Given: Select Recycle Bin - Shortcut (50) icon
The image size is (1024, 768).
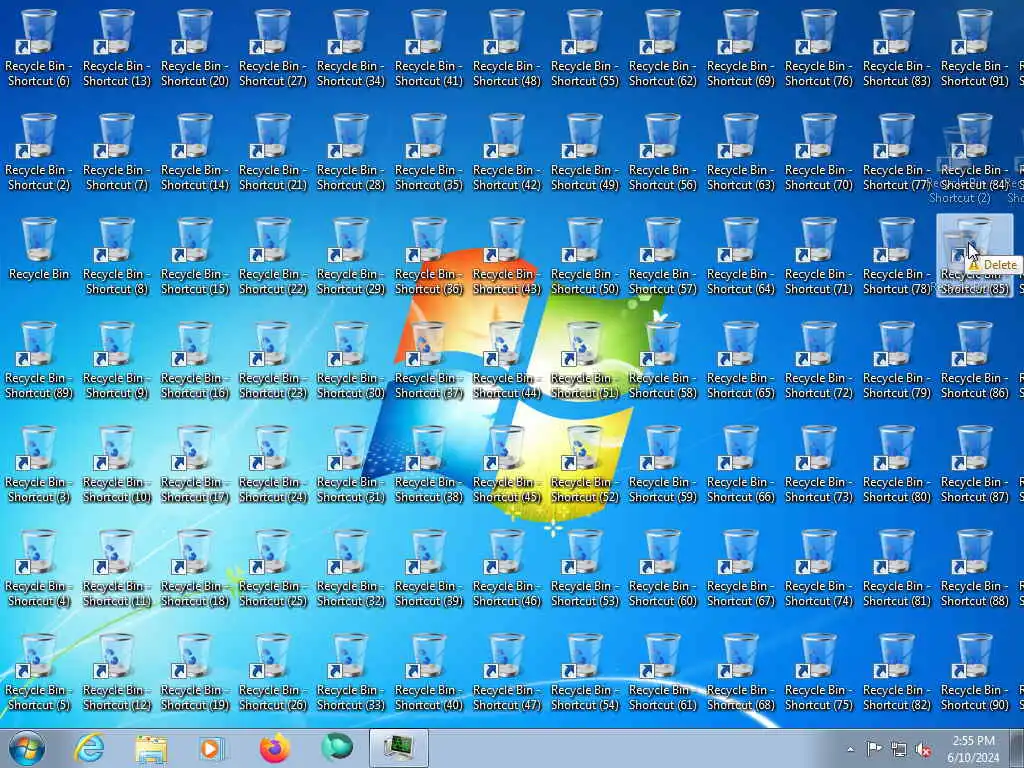Looking at the screenshot, I should (x=584, y=257).
